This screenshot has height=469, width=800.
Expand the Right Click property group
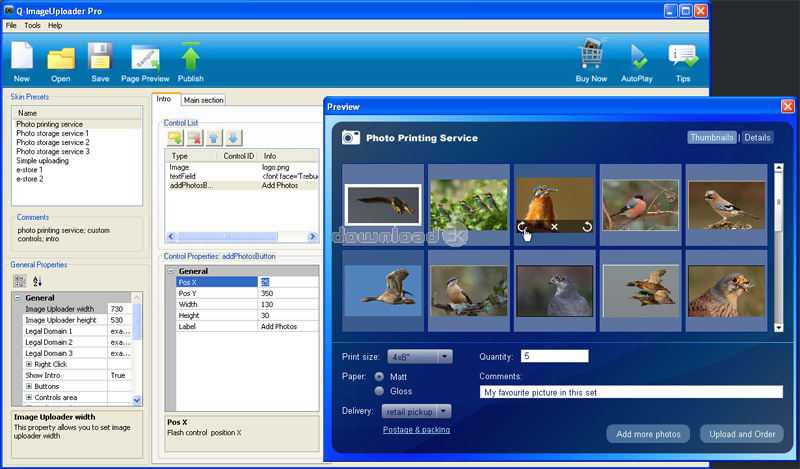tap(29, 364)
